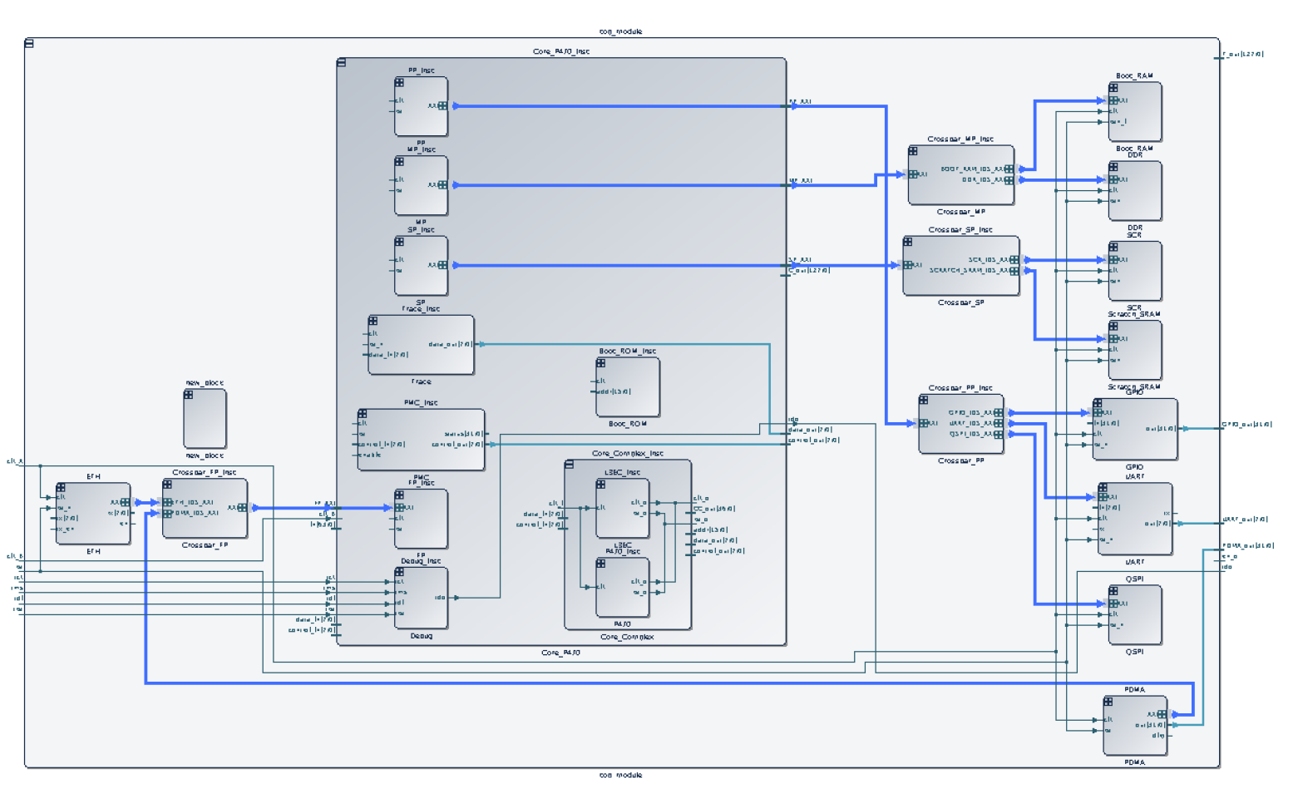
Task: Collapse the Core_Complex hierarchy box
Action: tap(570, 465)
